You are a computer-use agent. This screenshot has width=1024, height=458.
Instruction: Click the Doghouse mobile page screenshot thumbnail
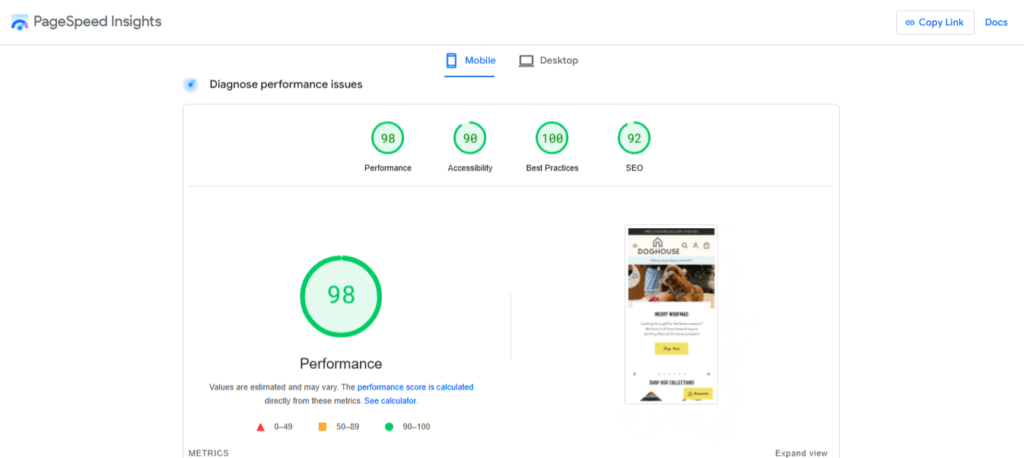click(670, 314)
